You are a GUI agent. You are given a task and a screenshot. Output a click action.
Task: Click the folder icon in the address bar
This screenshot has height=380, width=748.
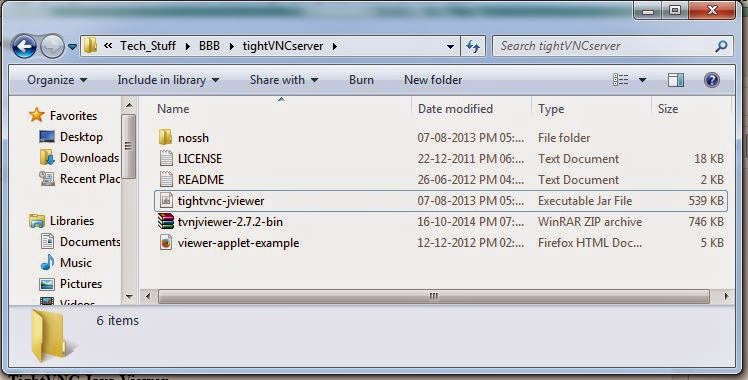click(90, 46)
